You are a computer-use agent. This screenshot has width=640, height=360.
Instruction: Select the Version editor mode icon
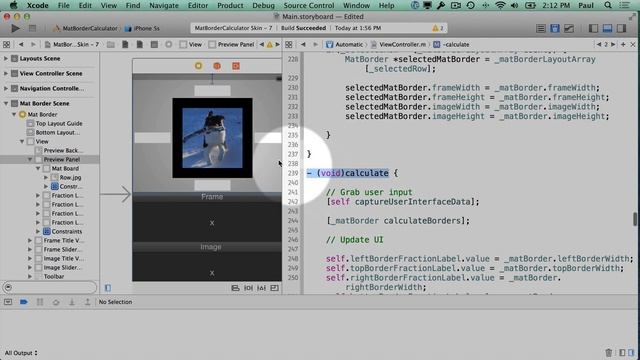pyautogui.click(x=569, y=28)
